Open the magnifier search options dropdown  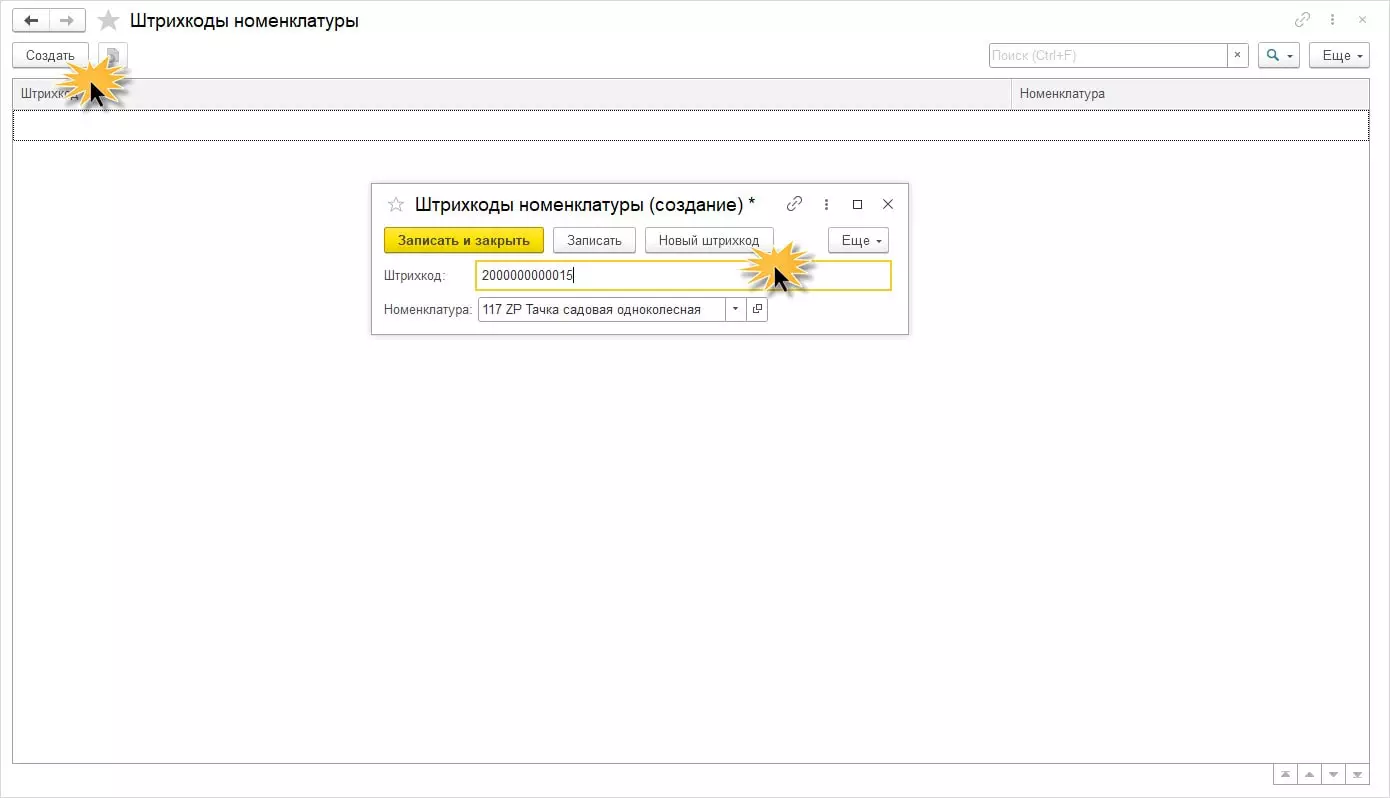tap(1278, 55)
